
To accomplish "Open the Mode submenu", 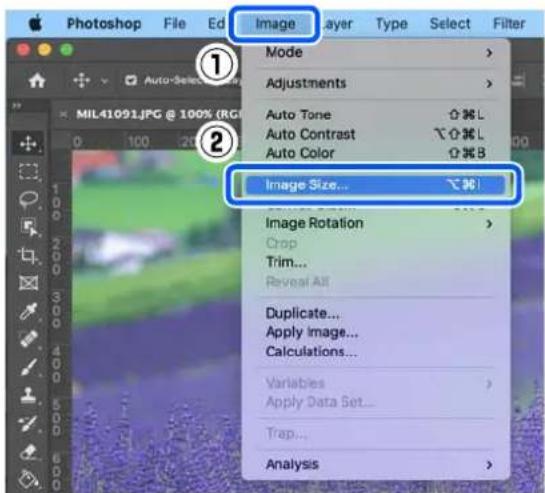I will coord(376,52).
